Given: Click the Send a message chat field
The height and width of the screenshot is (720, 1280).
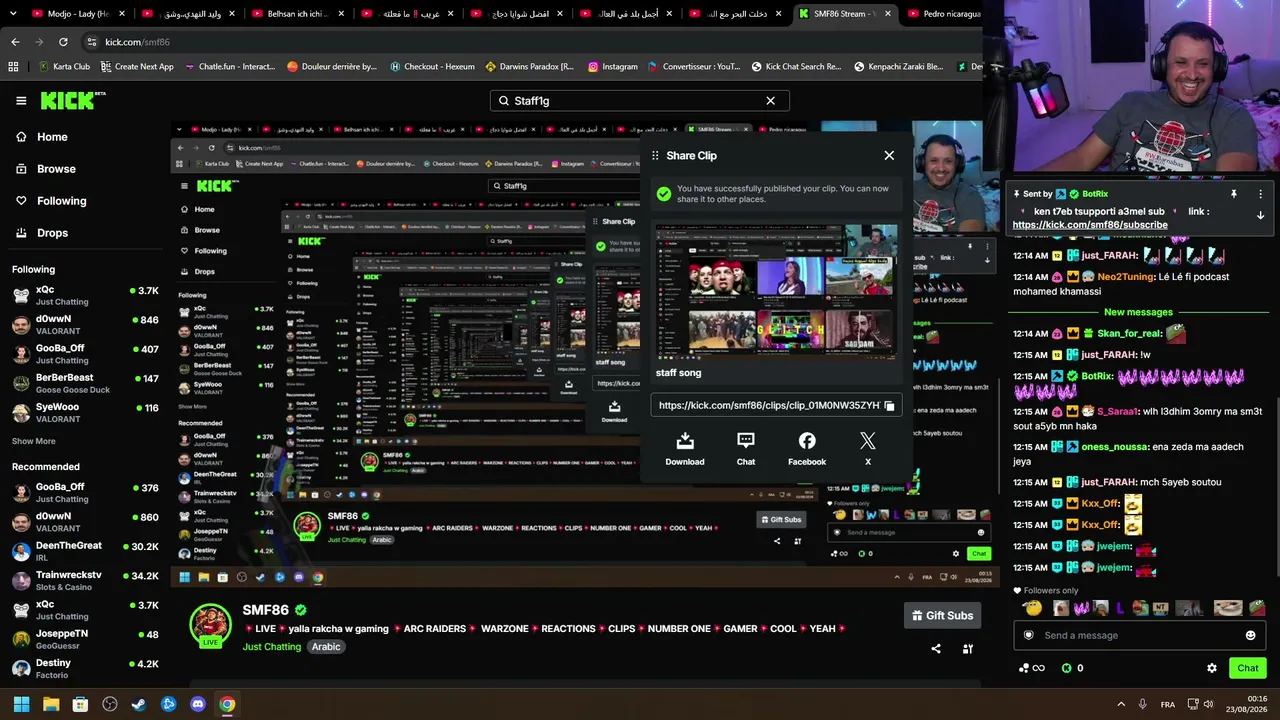Looking at the screenshot, I should coord(1138,636).
